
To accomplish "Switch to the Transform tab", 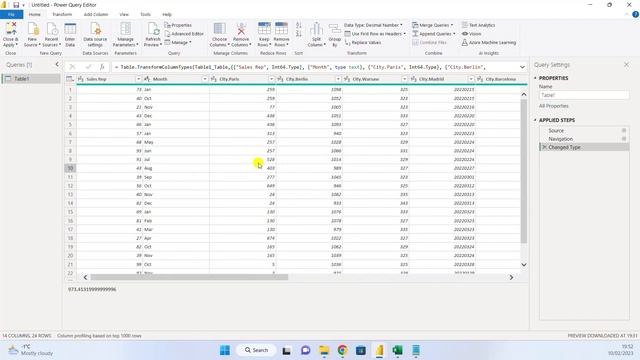I will click(62, 14).
